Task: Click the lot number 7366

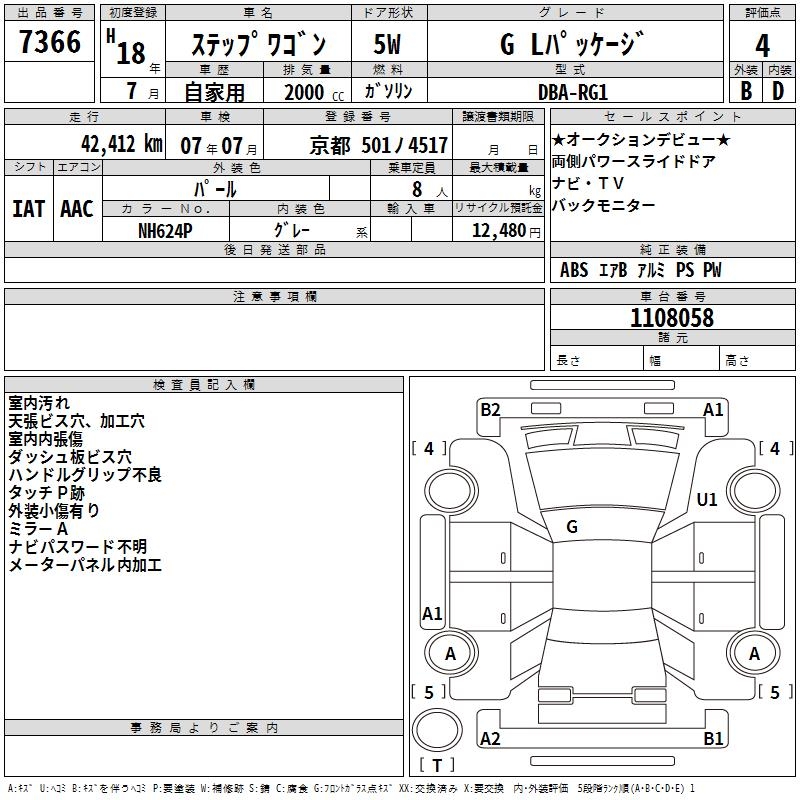Action: click(50, 42)
